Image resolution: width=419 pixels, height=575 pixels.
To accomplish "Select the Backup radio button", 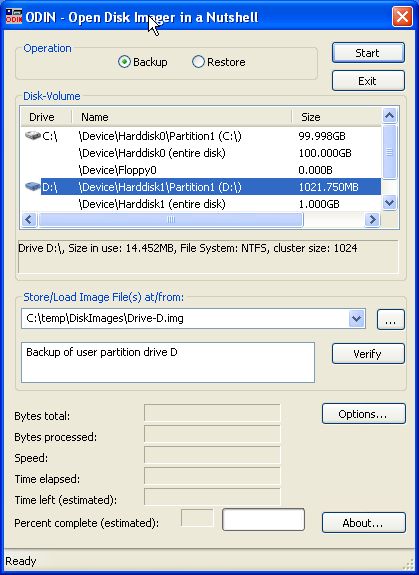I will pos(124,62).
